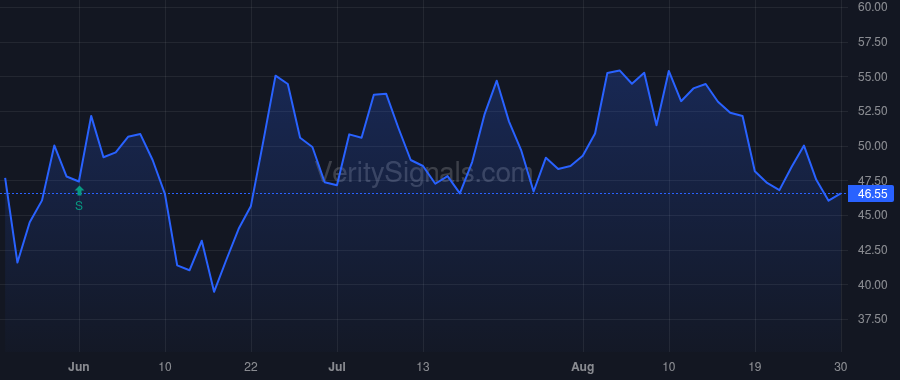Viewport: 900px width, 380px height.
Task: Select the 47.50 price axis label
Action: click(872, 181)
